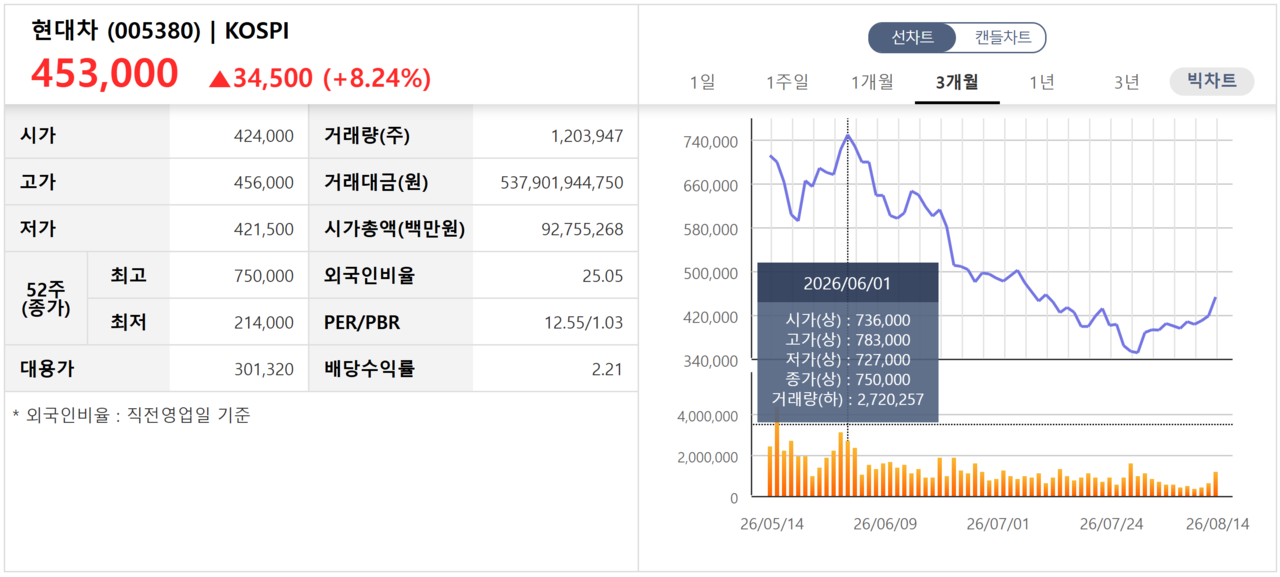This screenshot has width=1280, height=577.
Task: Click the 740,000 y-axis label
Action: (x=709, y=142)
